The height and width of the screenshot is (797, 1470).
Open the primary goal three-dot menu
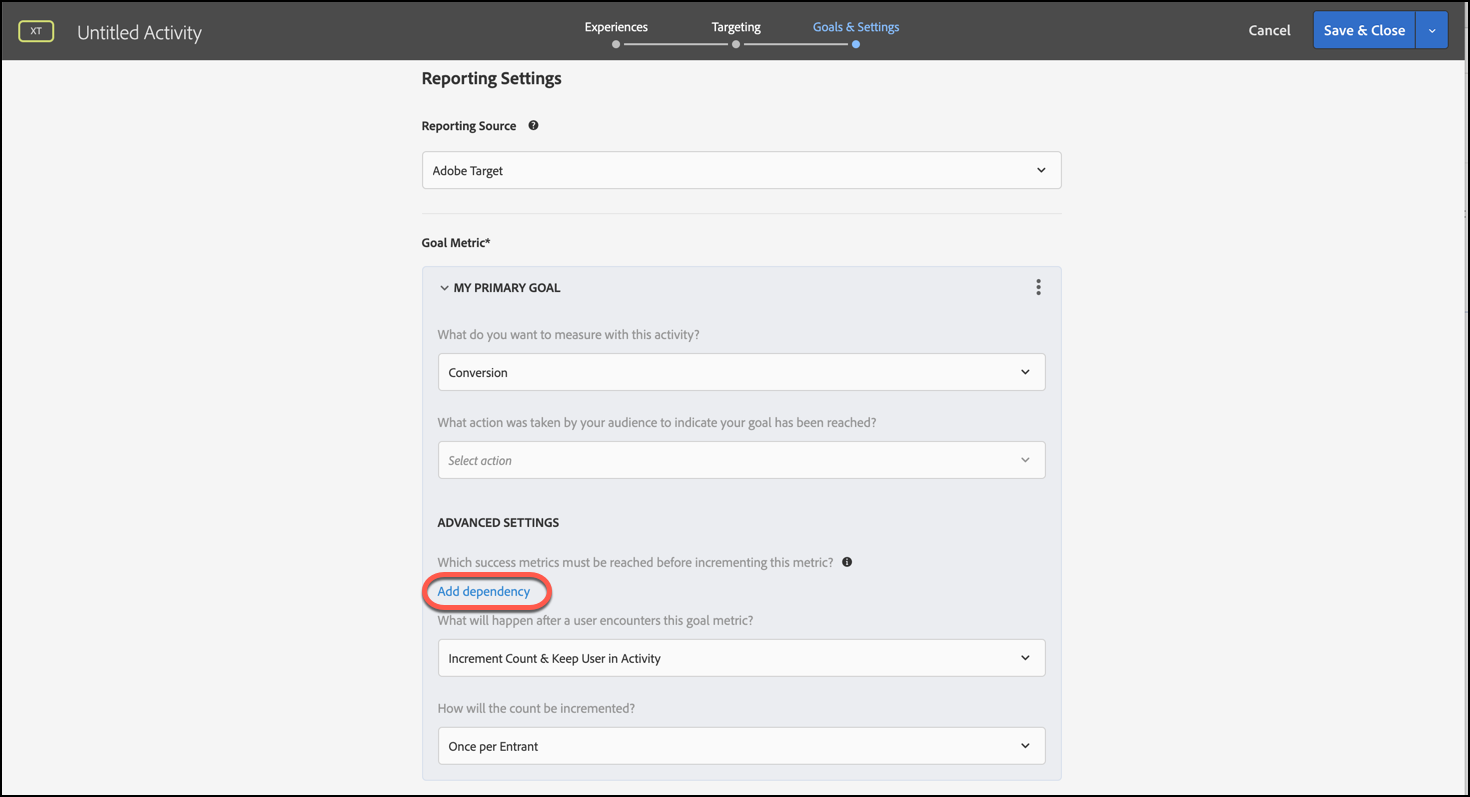pyautogui.click(x=1038, y=288)
